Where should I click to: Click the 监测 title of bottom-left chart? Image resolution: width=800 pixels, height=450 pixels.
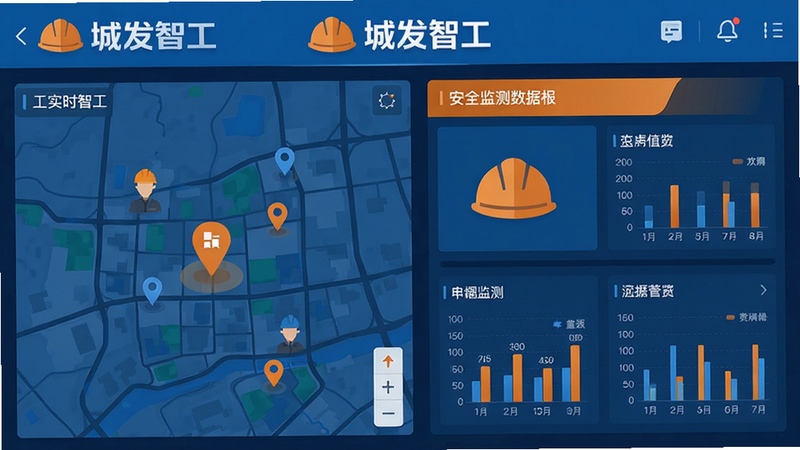tap(478, 293)
